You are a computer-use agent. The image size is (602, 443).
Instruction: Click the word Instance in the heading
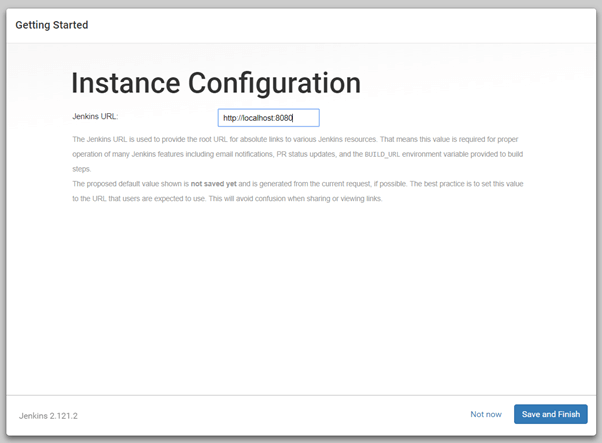pyautogui.click(x=124, y=83)
